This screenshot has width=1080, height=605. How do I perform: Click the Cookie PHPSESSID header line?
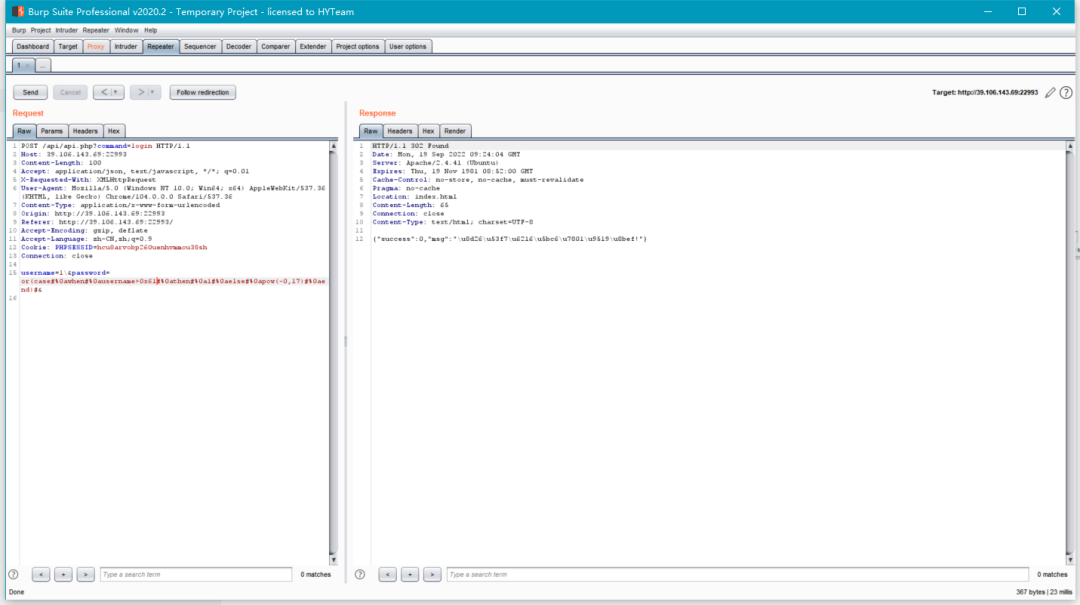pos(114,247)
